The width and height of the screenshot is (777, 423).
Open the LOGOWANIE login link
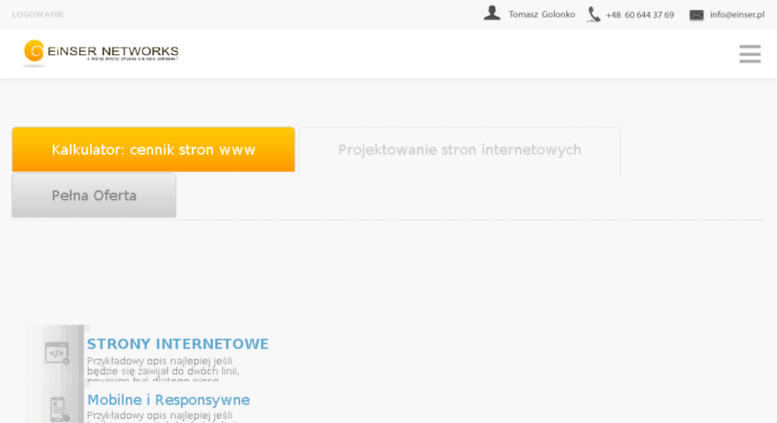pyautogui.click(x=38, y=14)
